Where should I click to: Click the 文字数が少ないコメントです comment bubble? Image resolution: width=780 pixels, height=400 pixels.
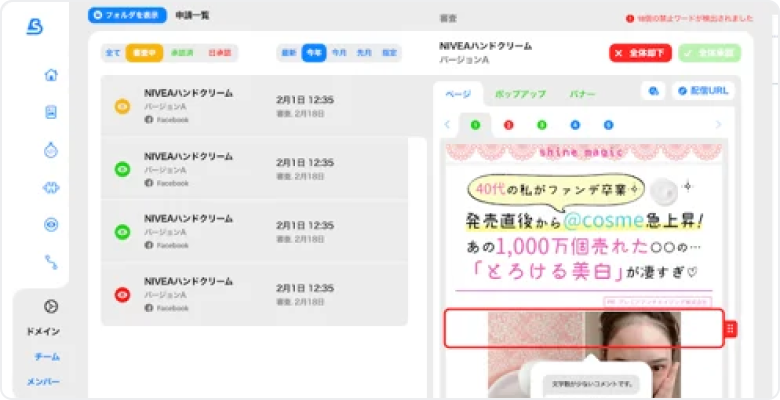(x=590, y=384)
